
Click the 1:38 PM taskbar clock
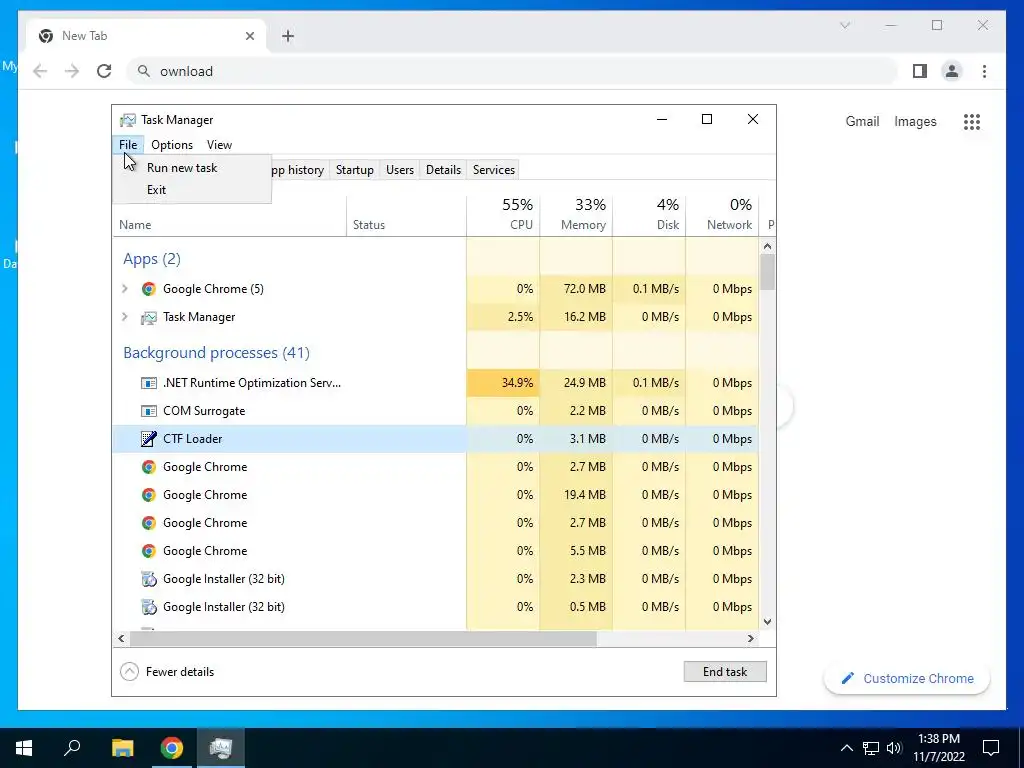pyautogui.click(x=938, y=748)
